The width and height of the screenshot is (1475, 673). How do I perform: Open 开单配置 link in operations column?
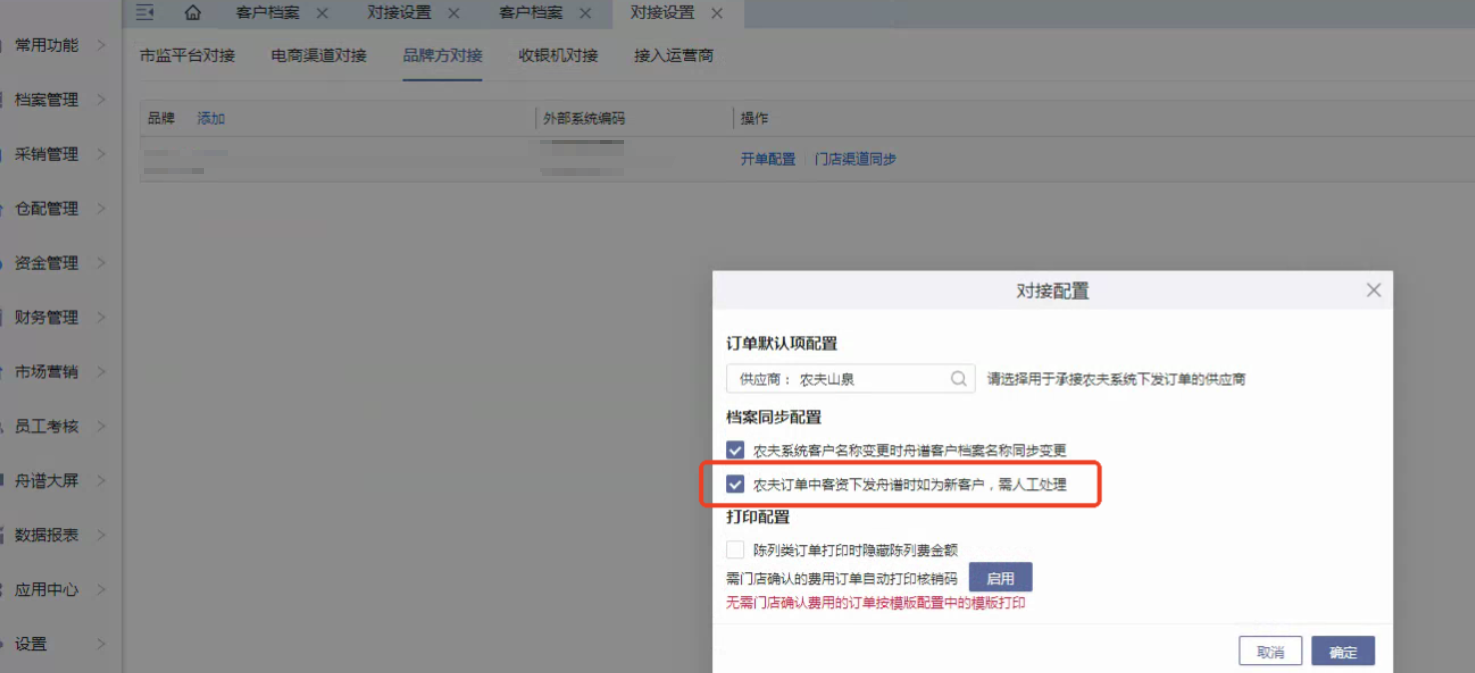pos(767,159)
